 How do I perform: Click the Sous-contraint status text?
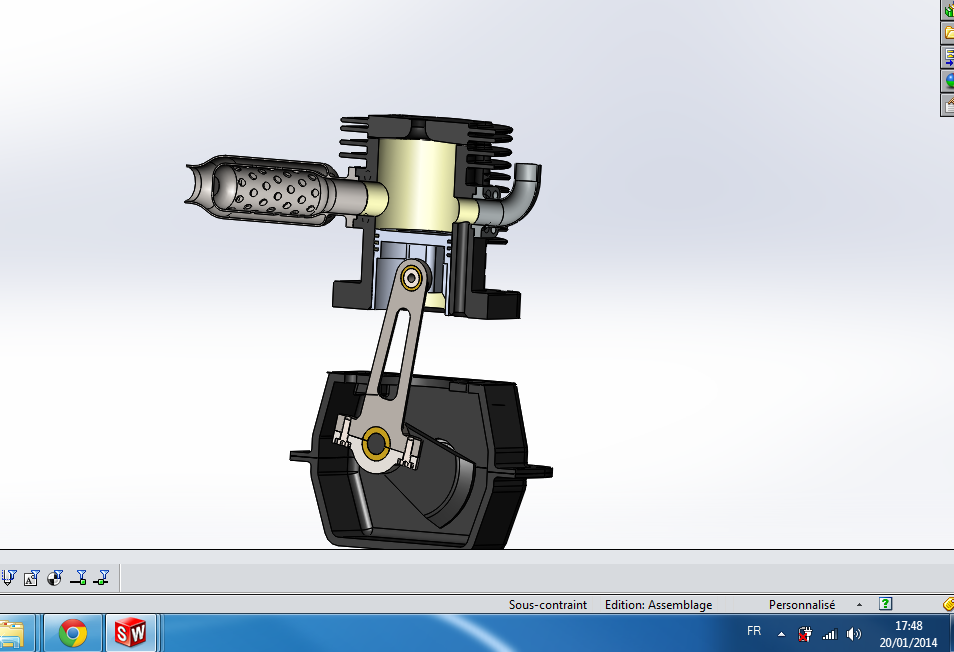pos(548,605)
